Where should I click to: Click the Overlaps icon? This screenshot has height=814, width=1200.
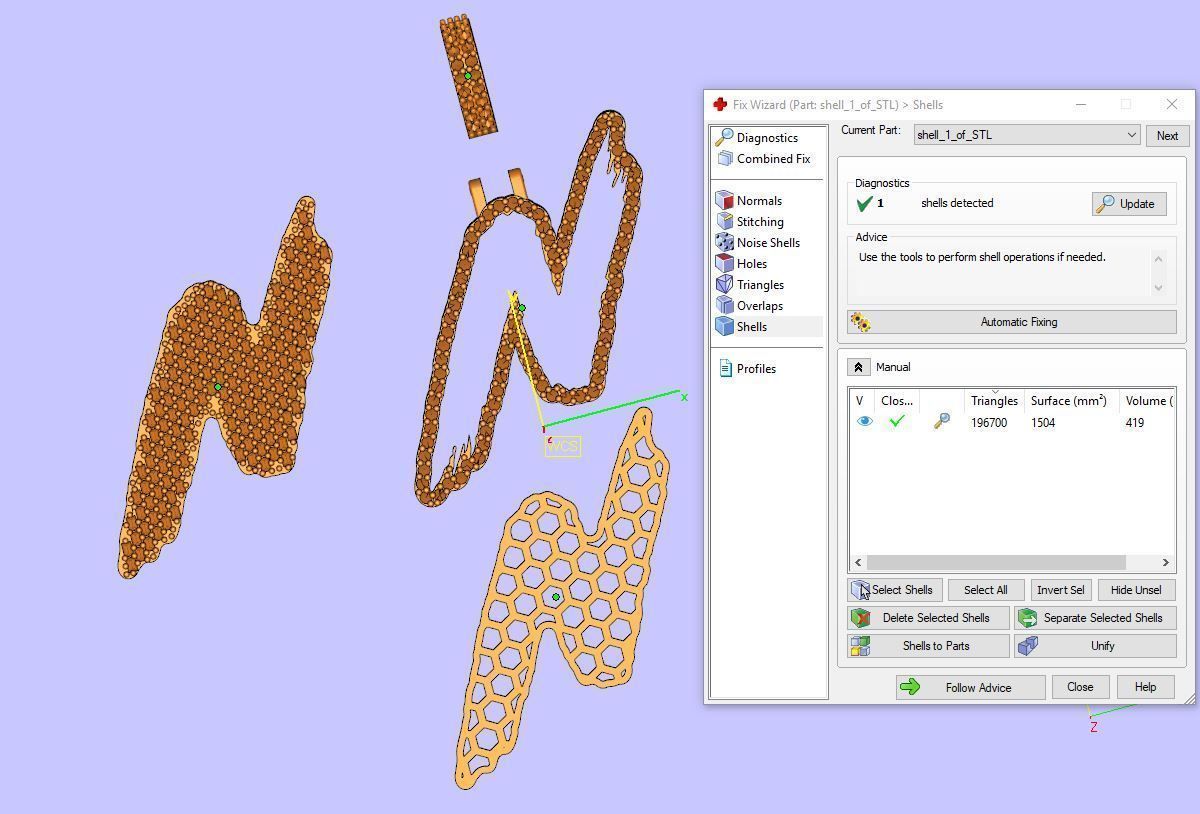pos(725,306)
